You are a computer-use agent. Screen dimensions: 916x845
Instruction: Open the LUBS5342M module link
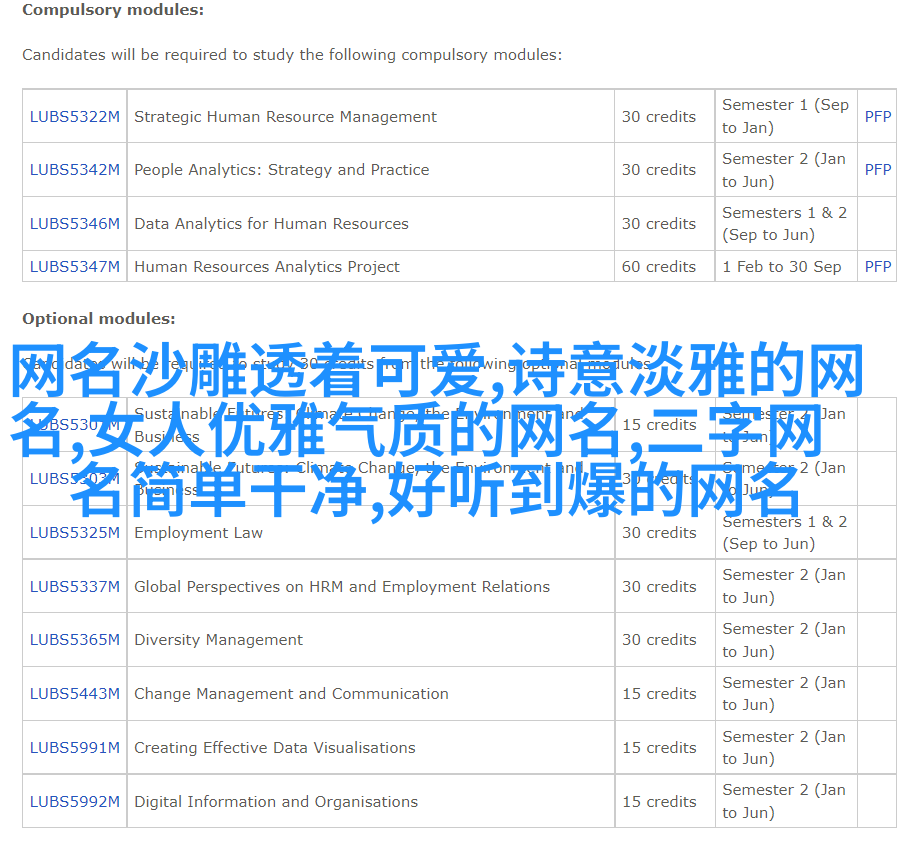point(75,170)
